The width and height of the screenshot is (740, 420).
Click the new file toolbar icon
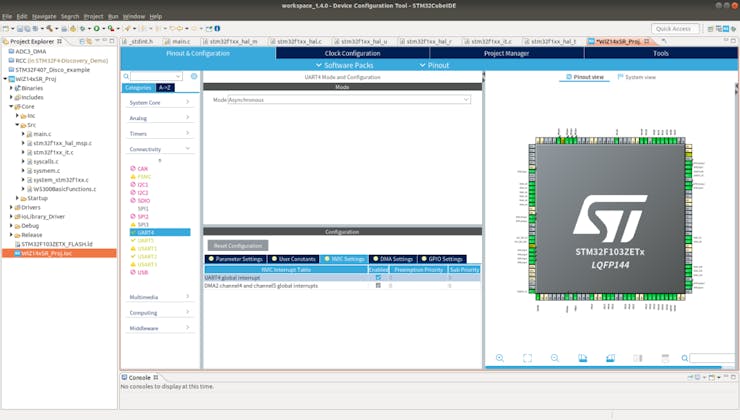pyautogui.click(x=6, y=28)
